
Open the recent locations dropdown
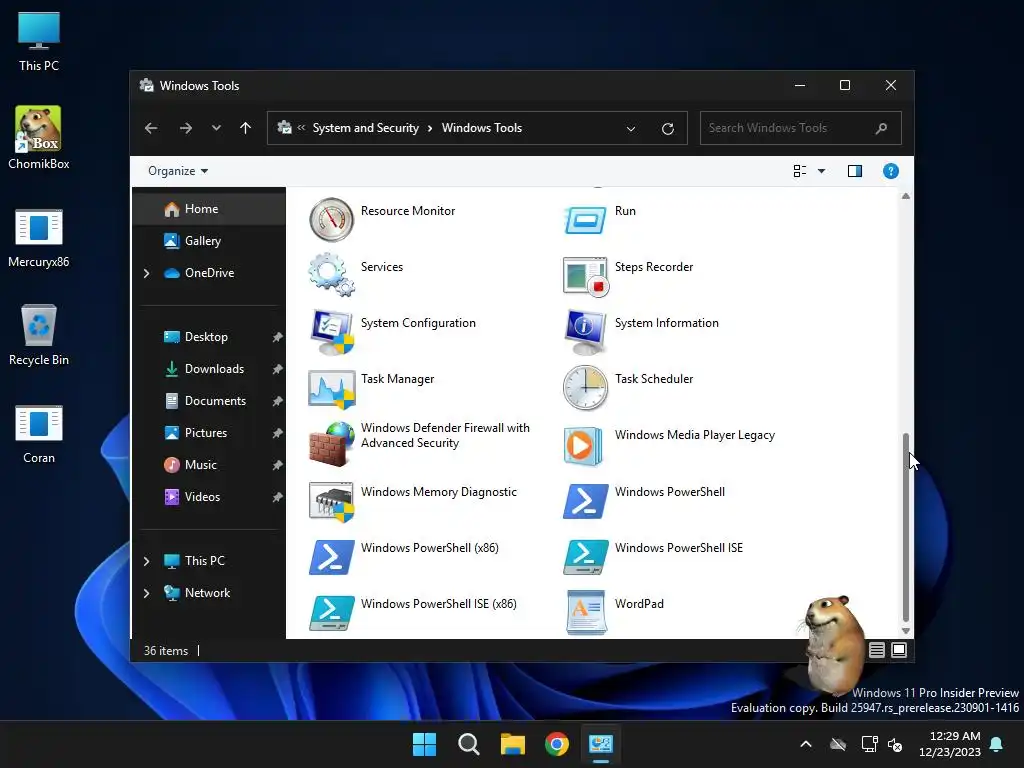pos(216,128)
